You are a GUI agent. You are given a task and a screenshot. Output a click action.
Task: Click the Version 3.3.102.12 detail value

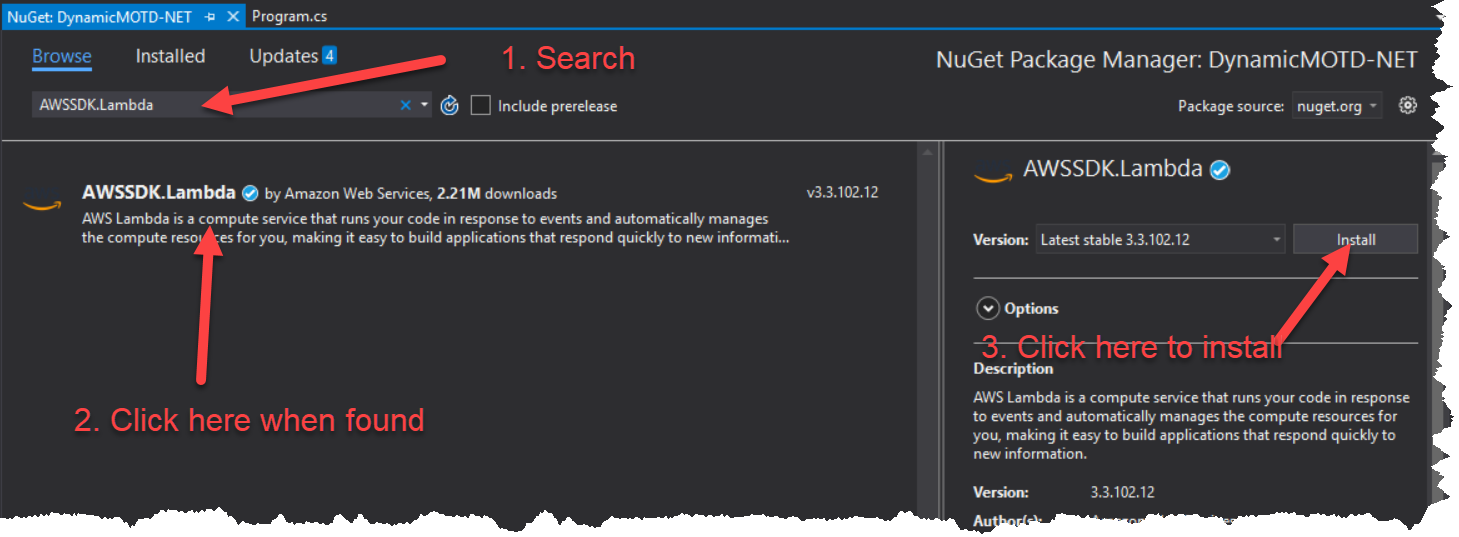(1122, 492)
